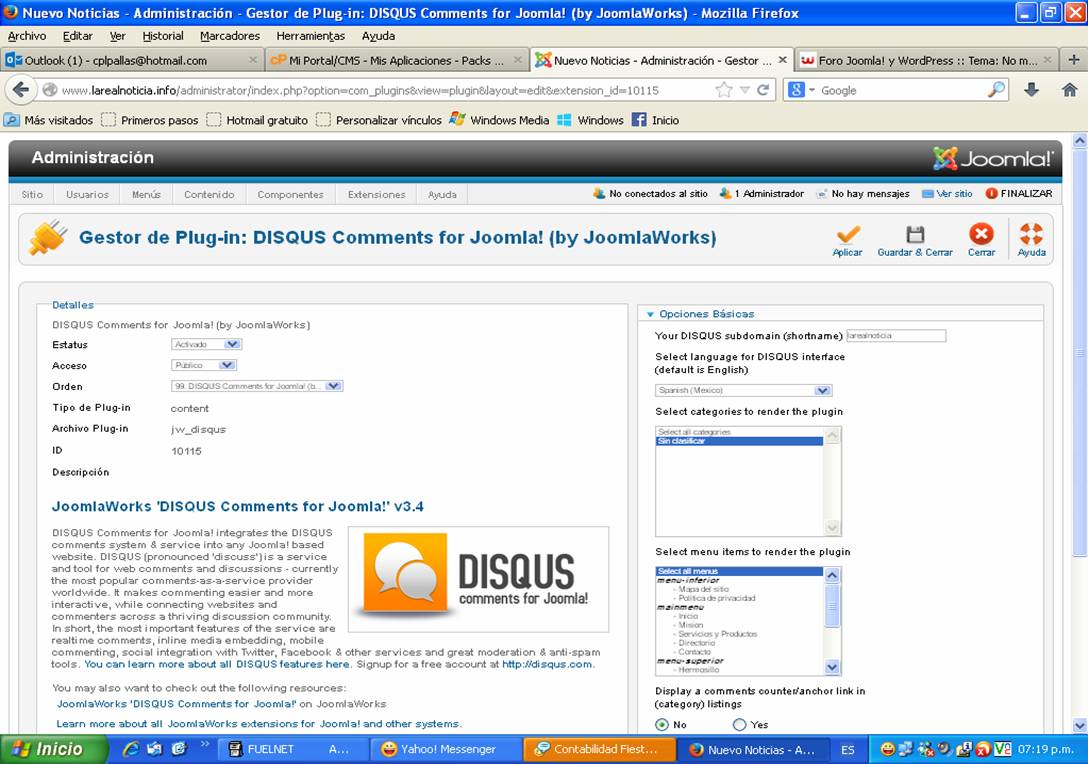The height and width of the screenshot is (764, 1088).
Task: Open the Facebook Inicio bookmark
Action: coord(656,120)
